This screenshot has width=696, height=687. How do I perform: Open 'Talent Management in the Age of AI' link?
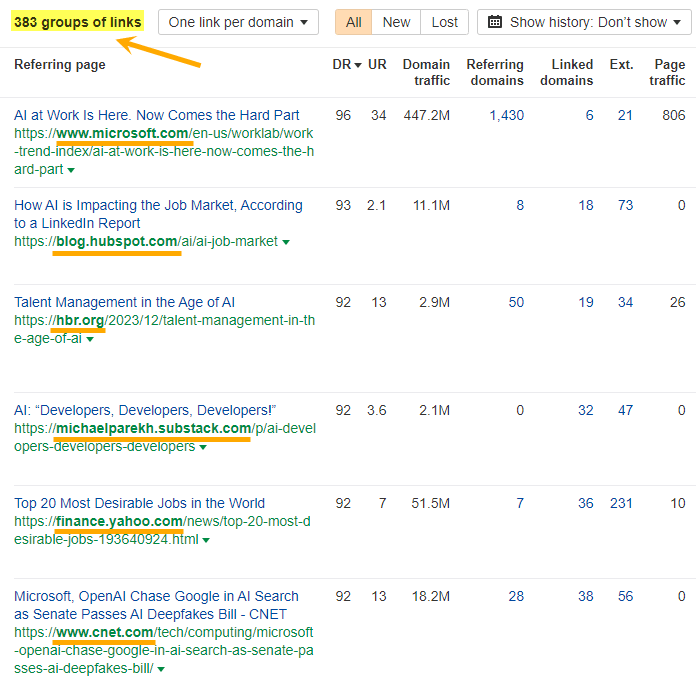pyautogui.click(x=124, y=302)
